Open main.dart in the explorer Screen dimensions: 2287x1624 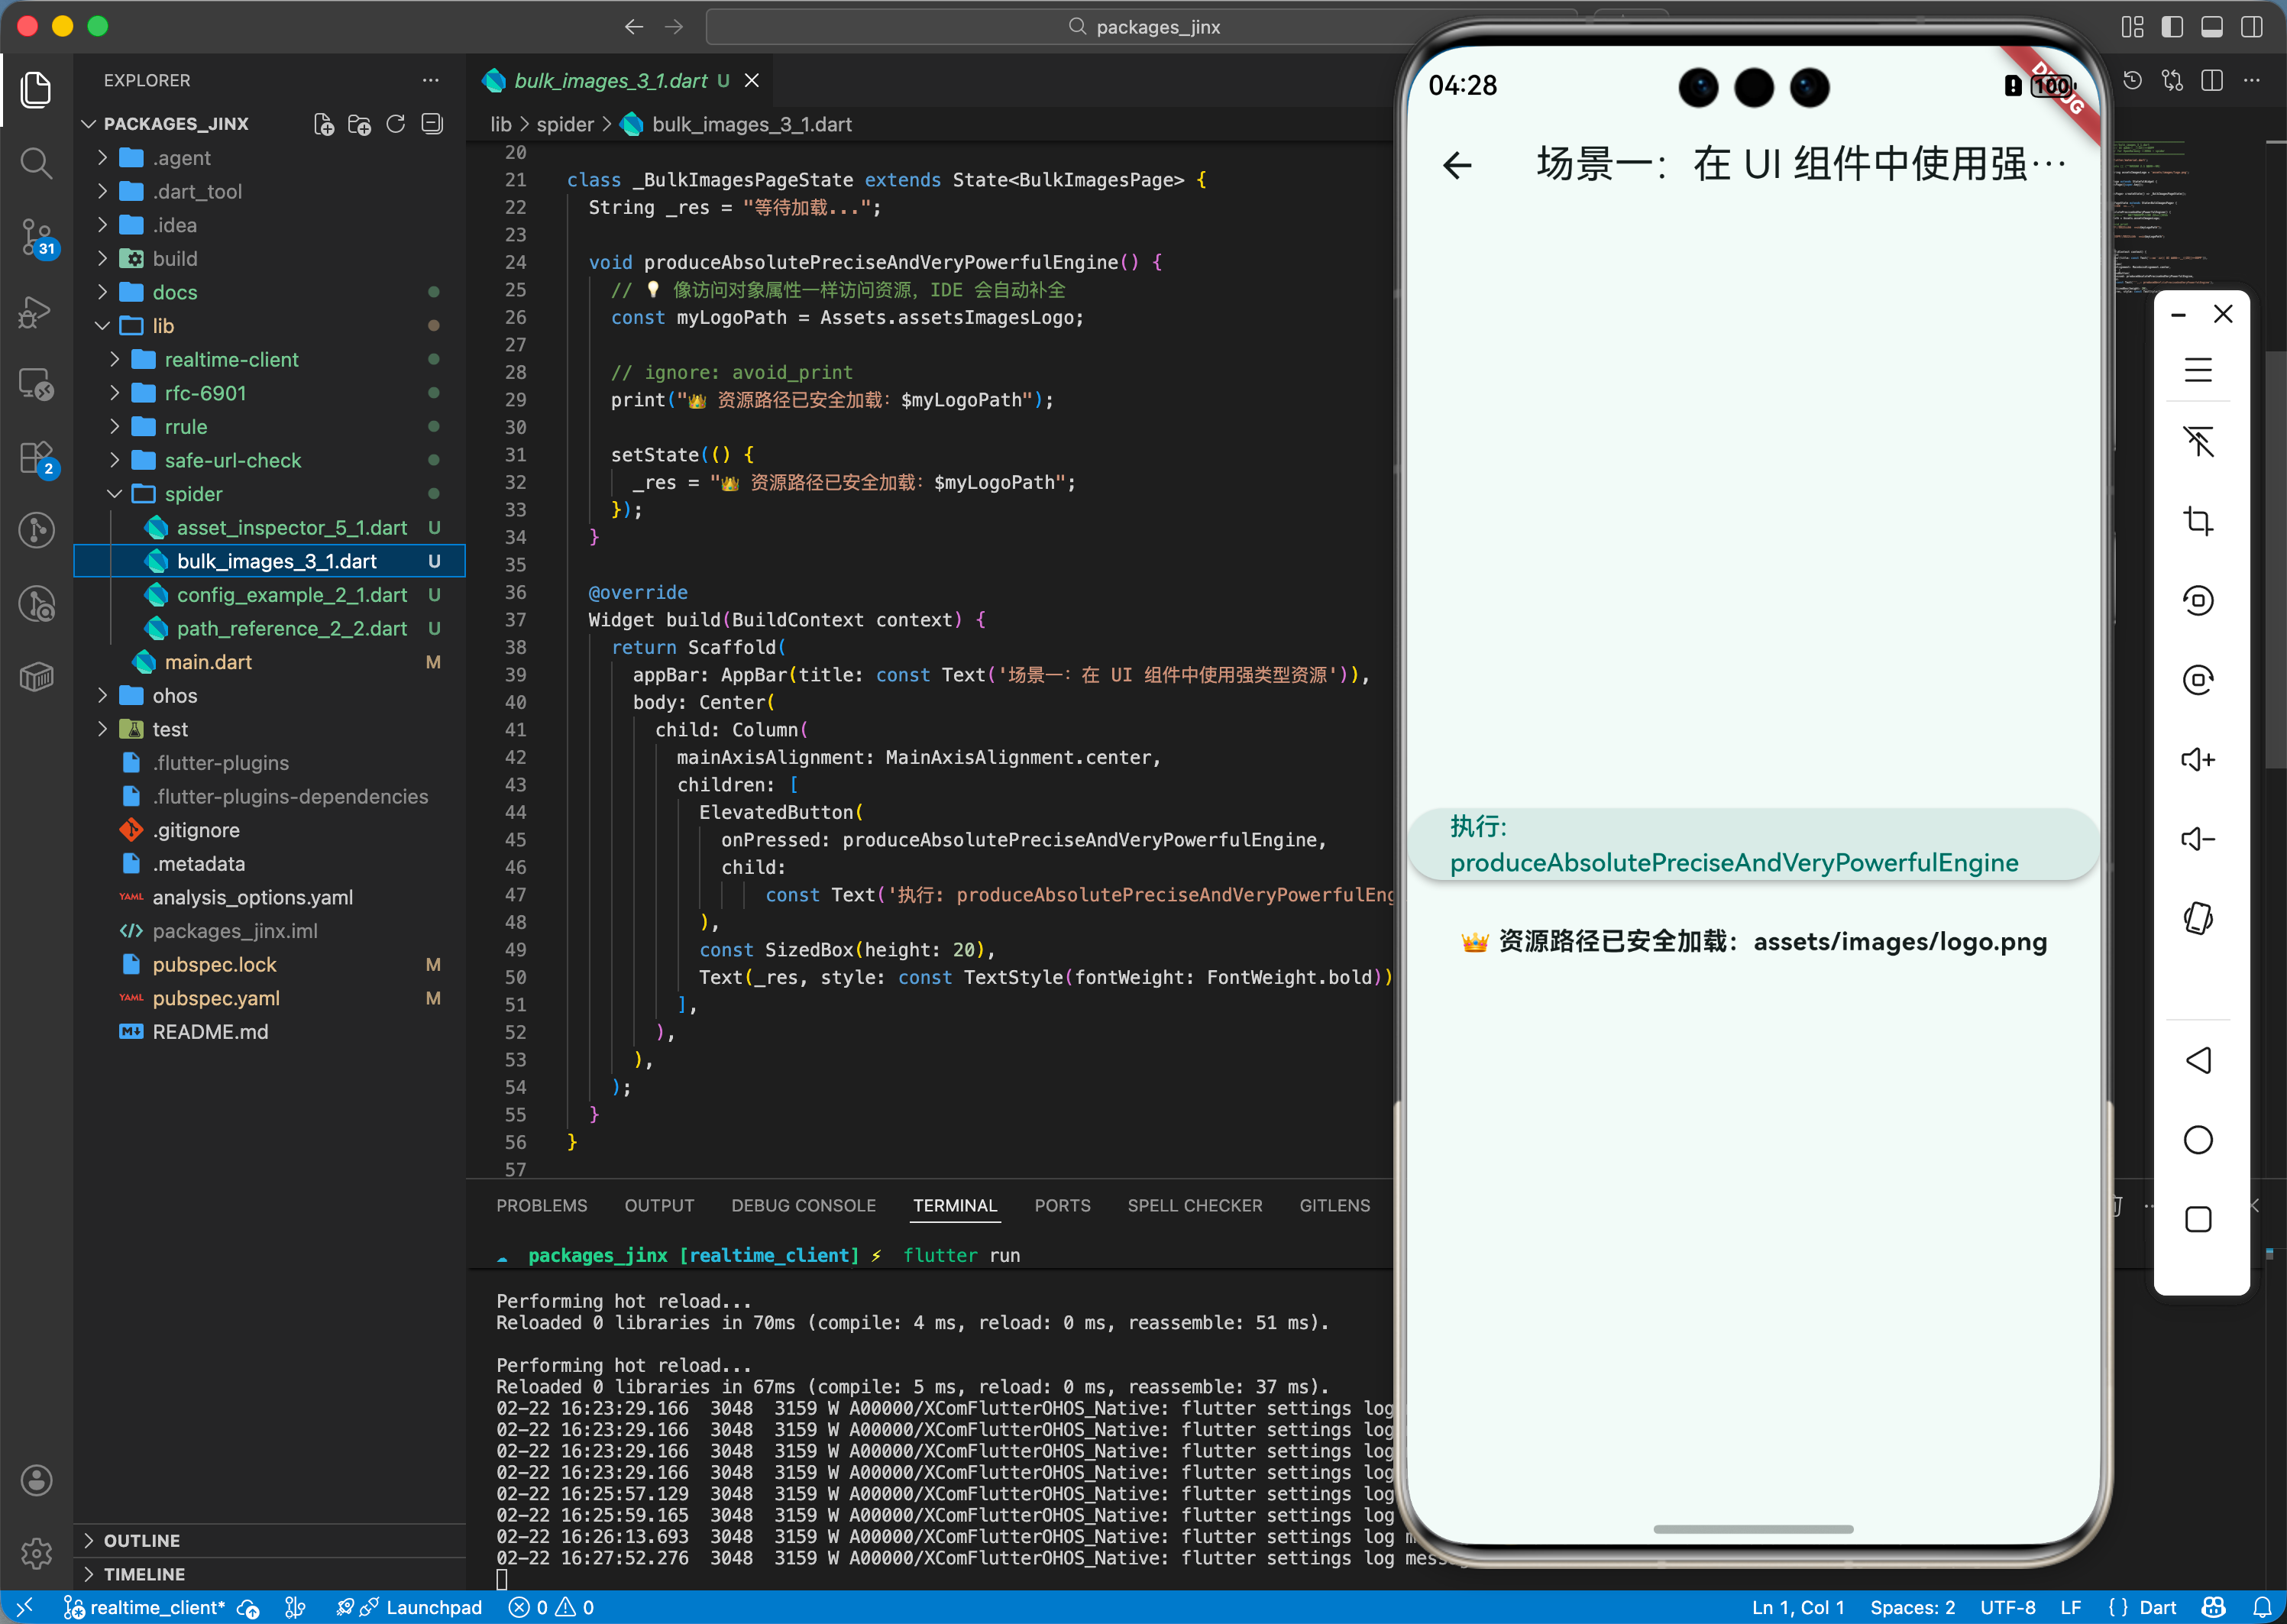coord(208,662)
